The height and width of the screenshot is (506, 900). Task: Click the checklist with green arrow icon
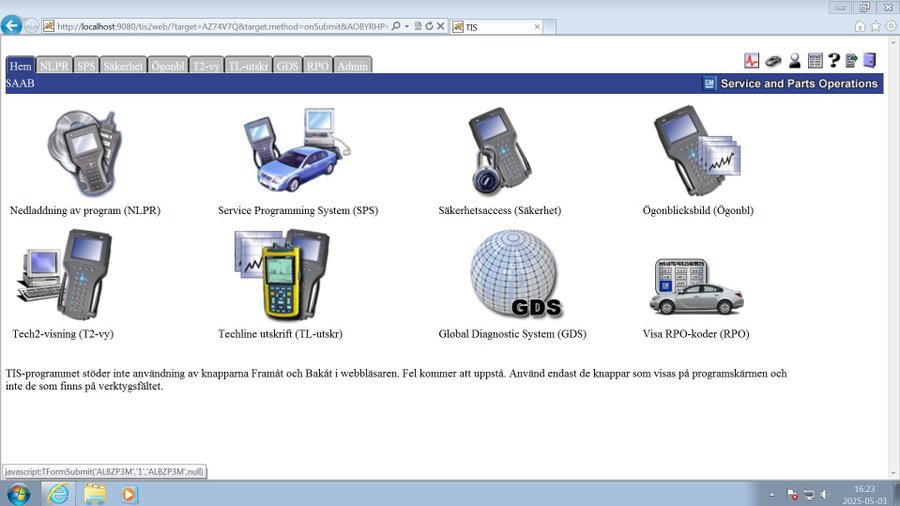pyautogui.click(x=852, y=60)
